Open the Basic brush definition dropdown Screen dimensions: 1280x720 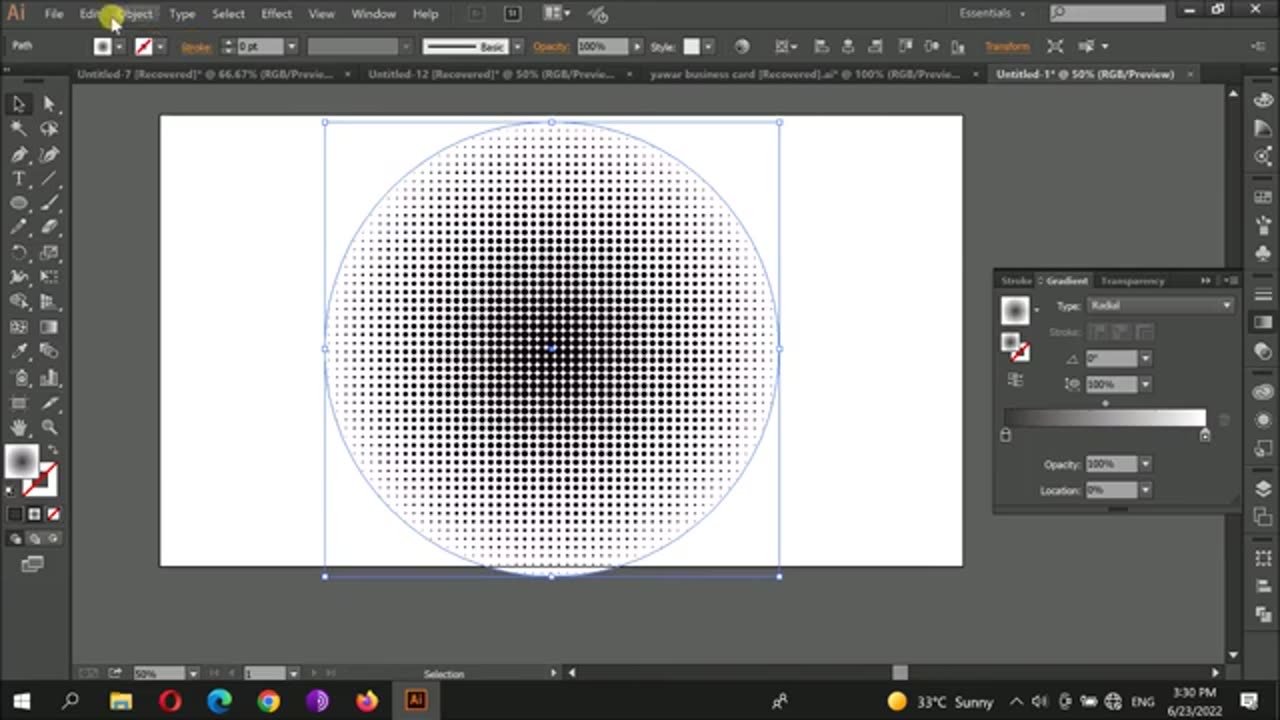pyautogui.click(x=517, y=46)
